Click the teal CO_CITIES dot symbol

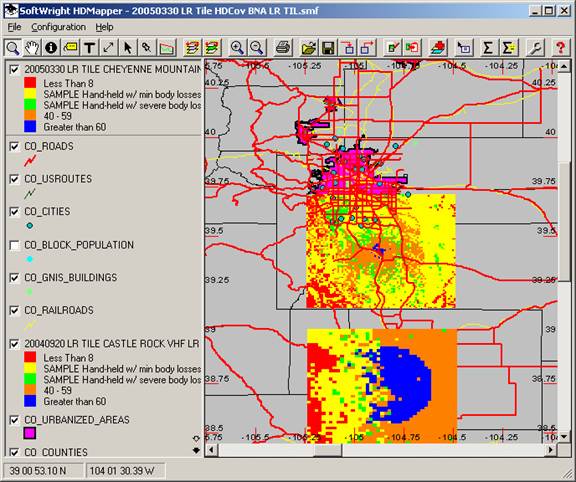coord(30,226)
